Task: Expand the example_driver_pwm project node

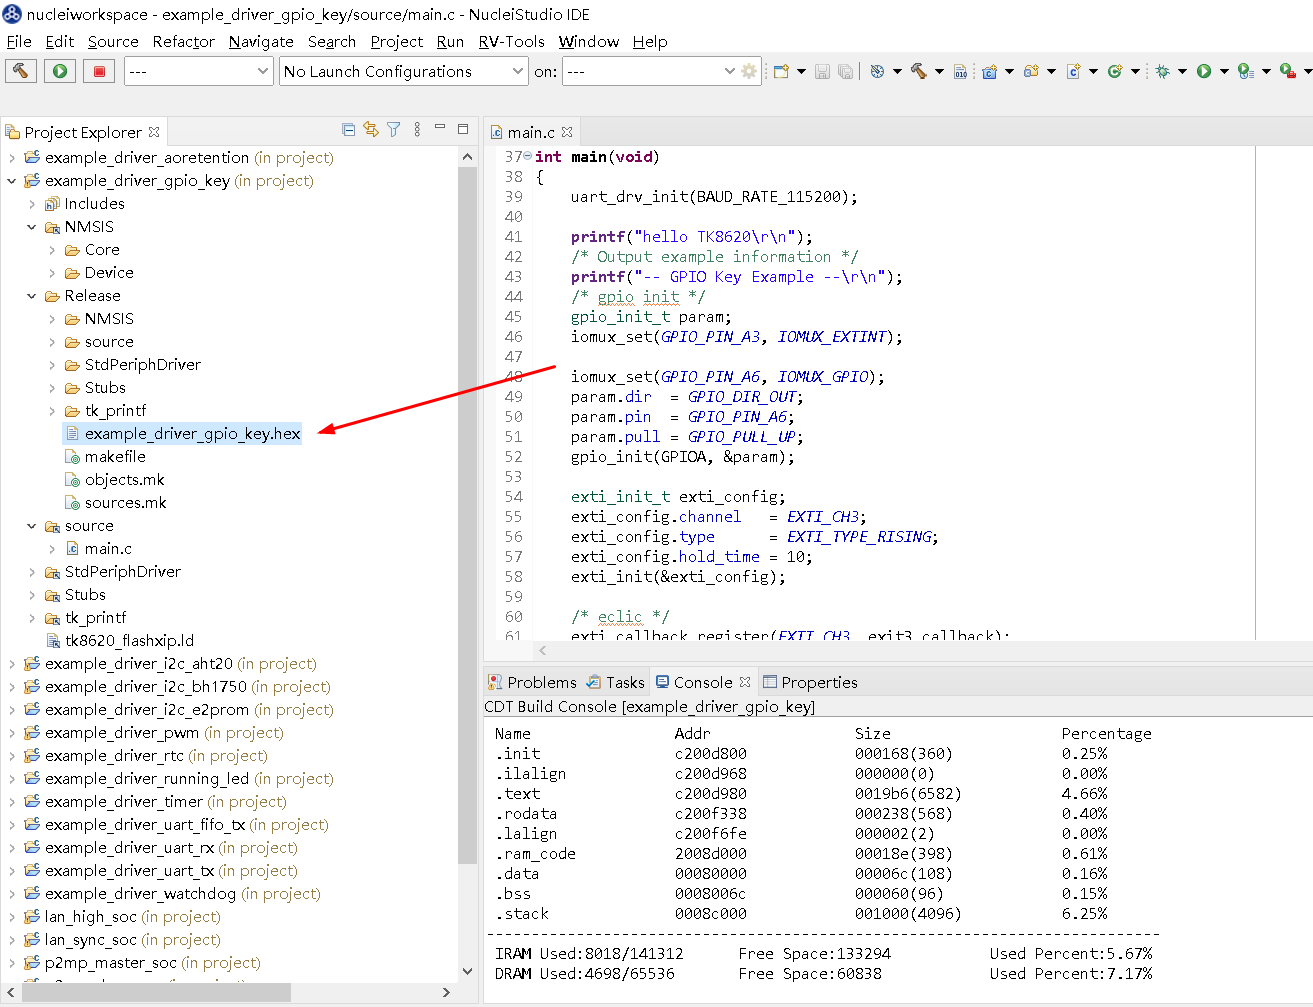Action: 12,733
